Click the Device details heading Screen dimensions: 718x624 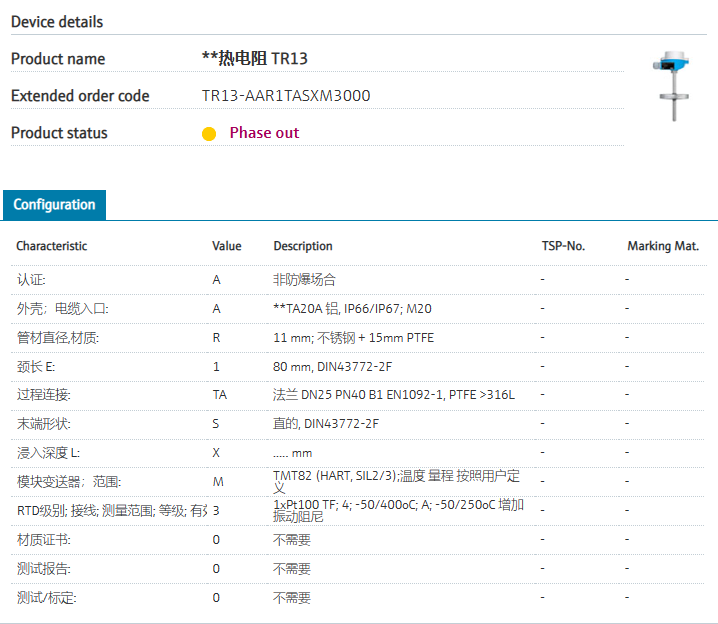pyautogui.click(x=57, y=22)
